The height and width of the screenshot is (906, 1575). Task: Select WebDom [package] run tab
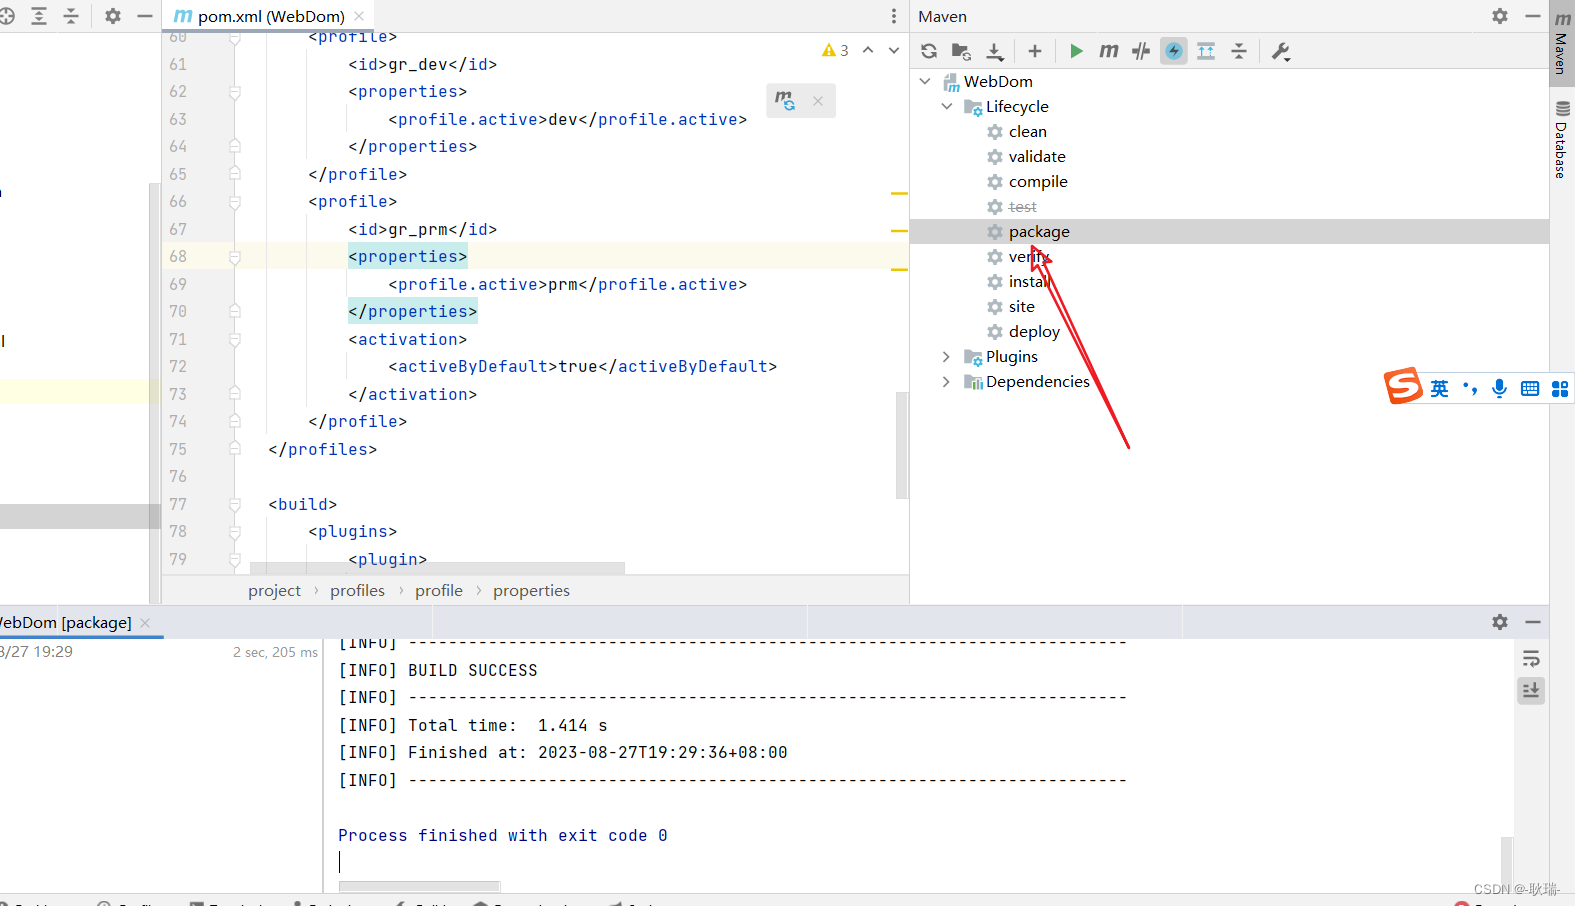66,622
